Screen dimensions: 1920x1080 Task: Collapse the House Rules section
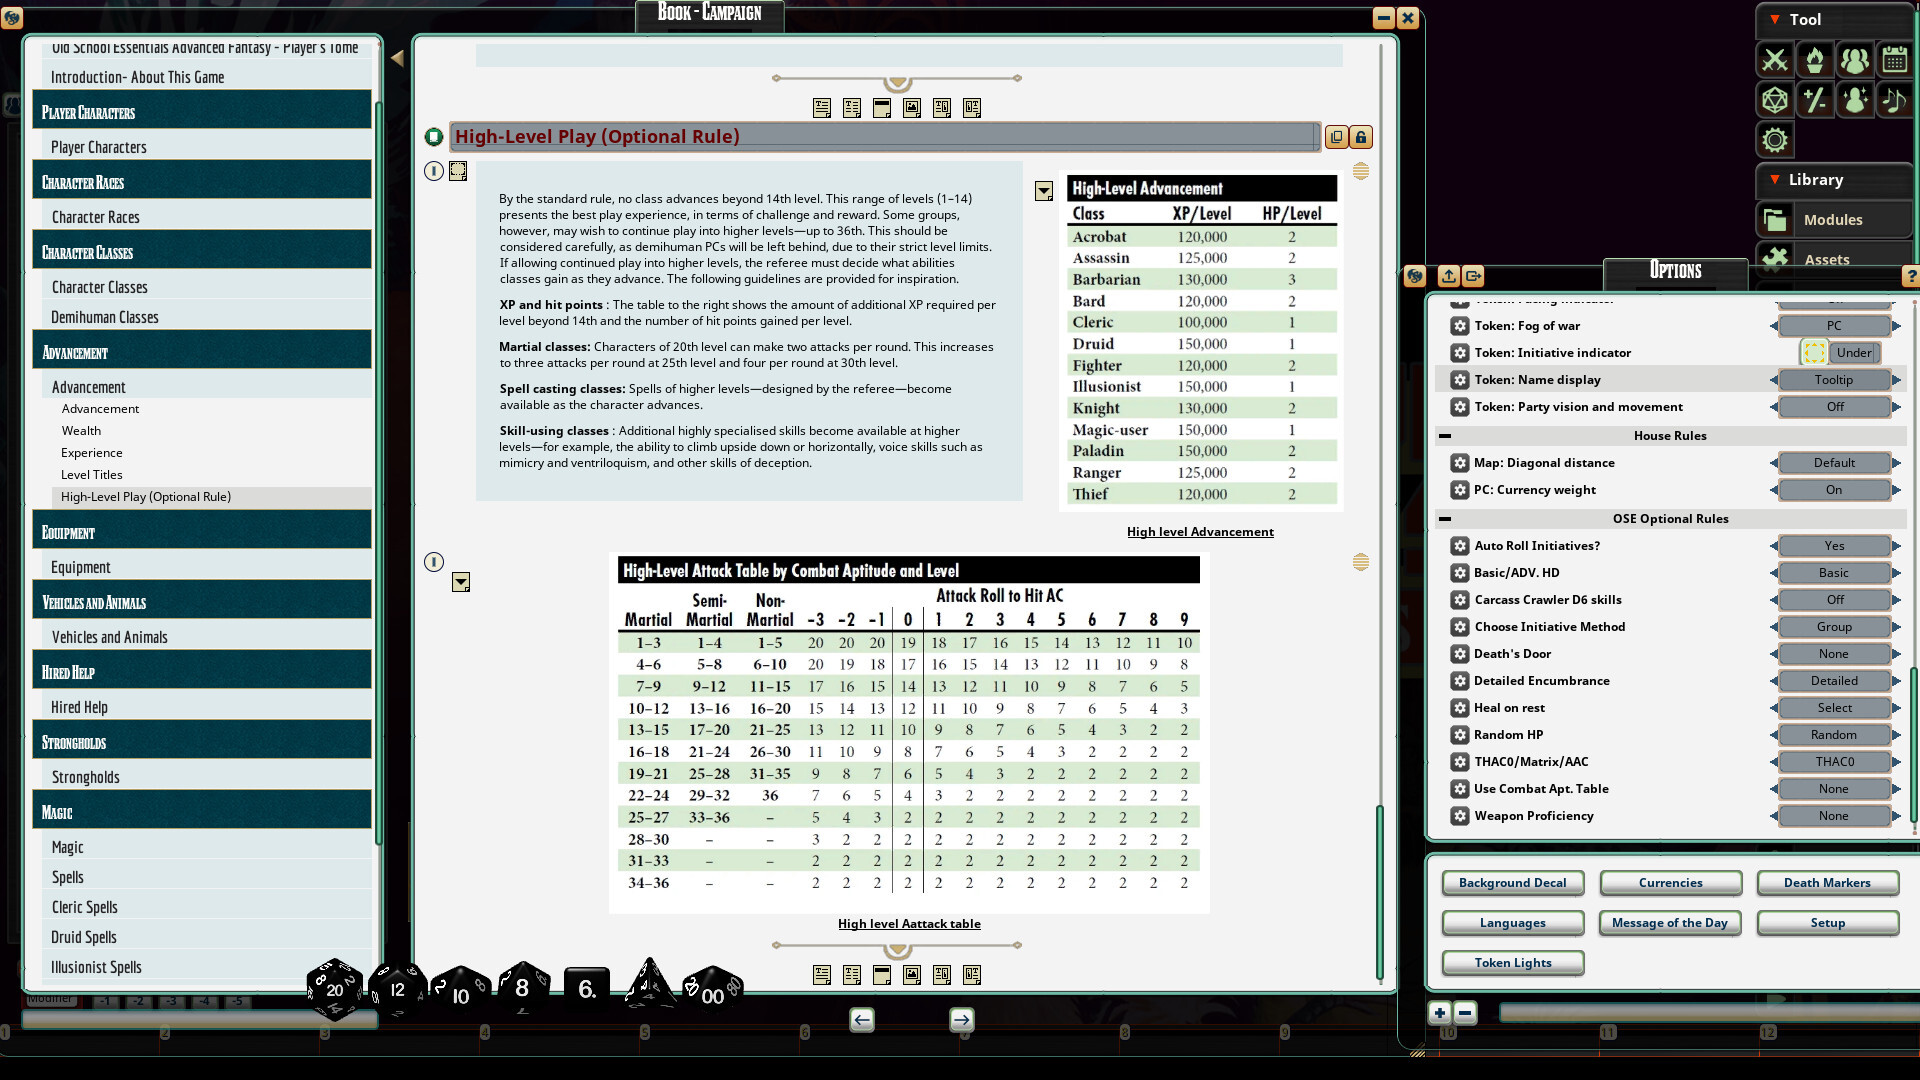click(1445, 436)
